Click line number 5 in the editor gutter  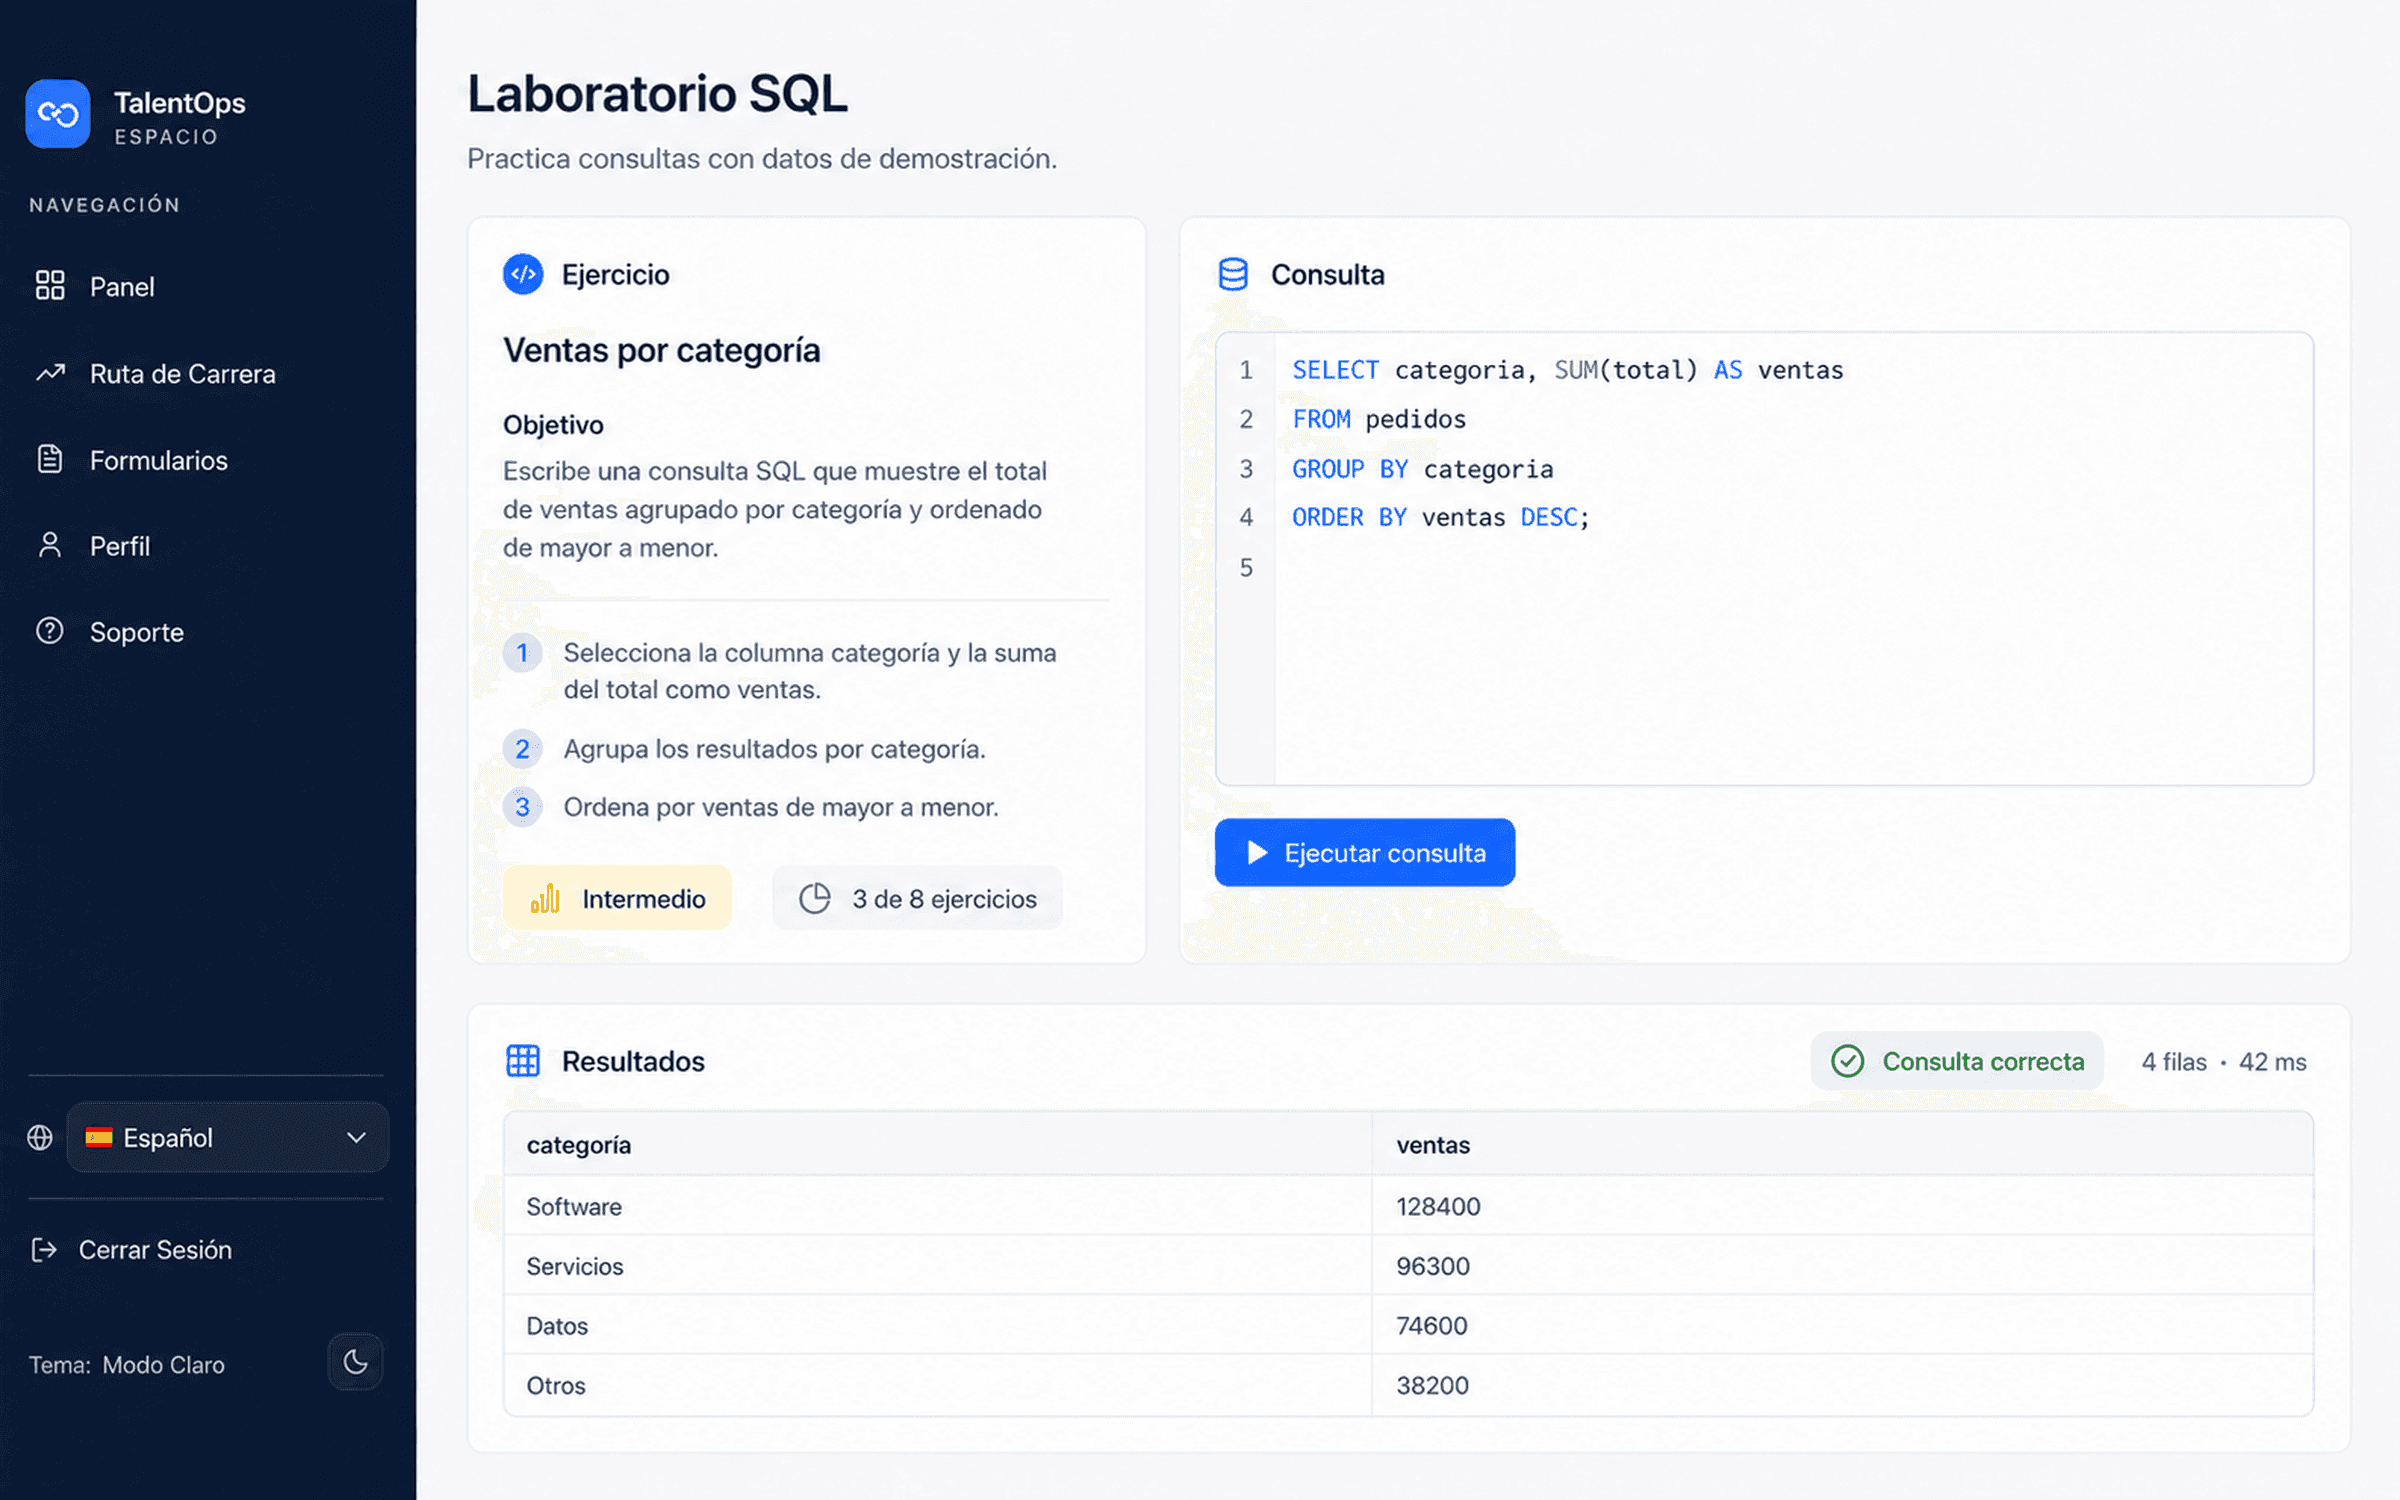click(1246, 567)
